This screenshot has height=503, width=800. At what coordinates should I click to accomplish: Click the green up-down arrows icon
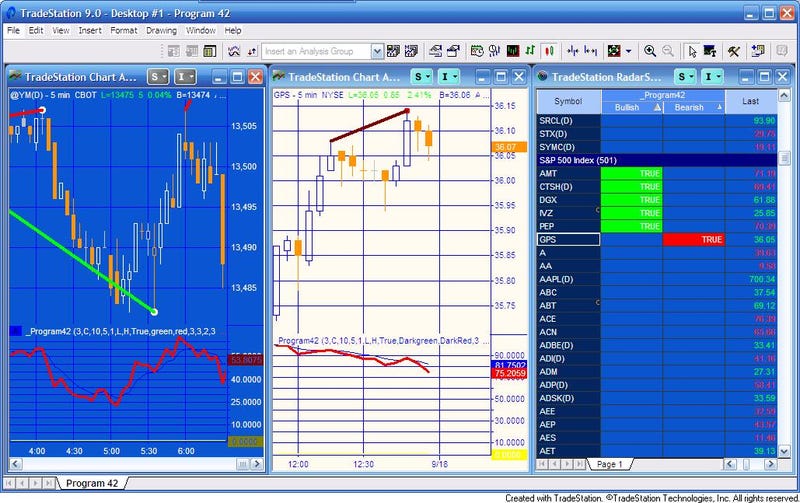pos(530,51)
